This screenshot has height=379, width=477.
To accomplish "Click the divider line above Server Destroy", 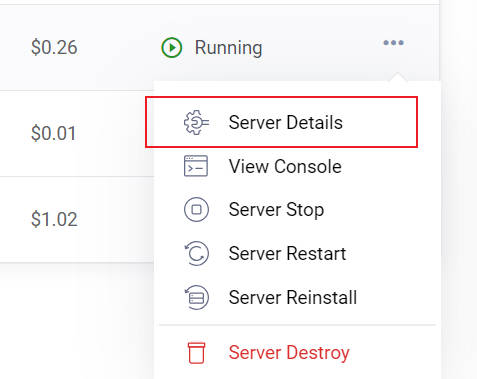I will tap(297, 324).
